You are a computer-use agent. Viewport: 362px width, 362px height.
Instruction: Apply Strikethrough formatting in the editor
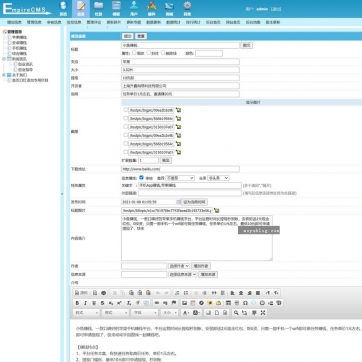tap(102, 303)
